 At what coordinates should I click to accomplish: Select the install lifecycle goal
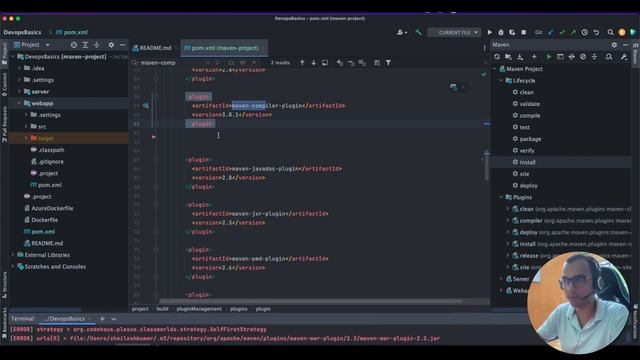coord(527,162)
